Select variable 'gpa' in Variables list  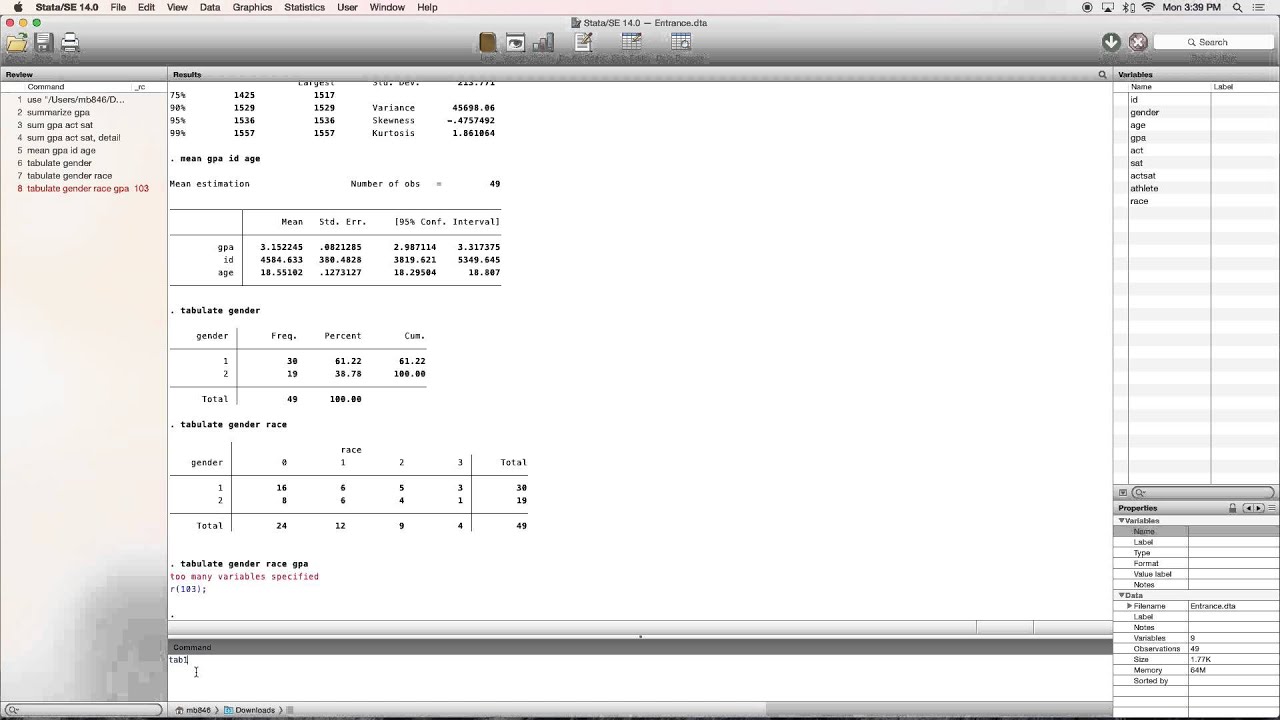coord(1138,138)
